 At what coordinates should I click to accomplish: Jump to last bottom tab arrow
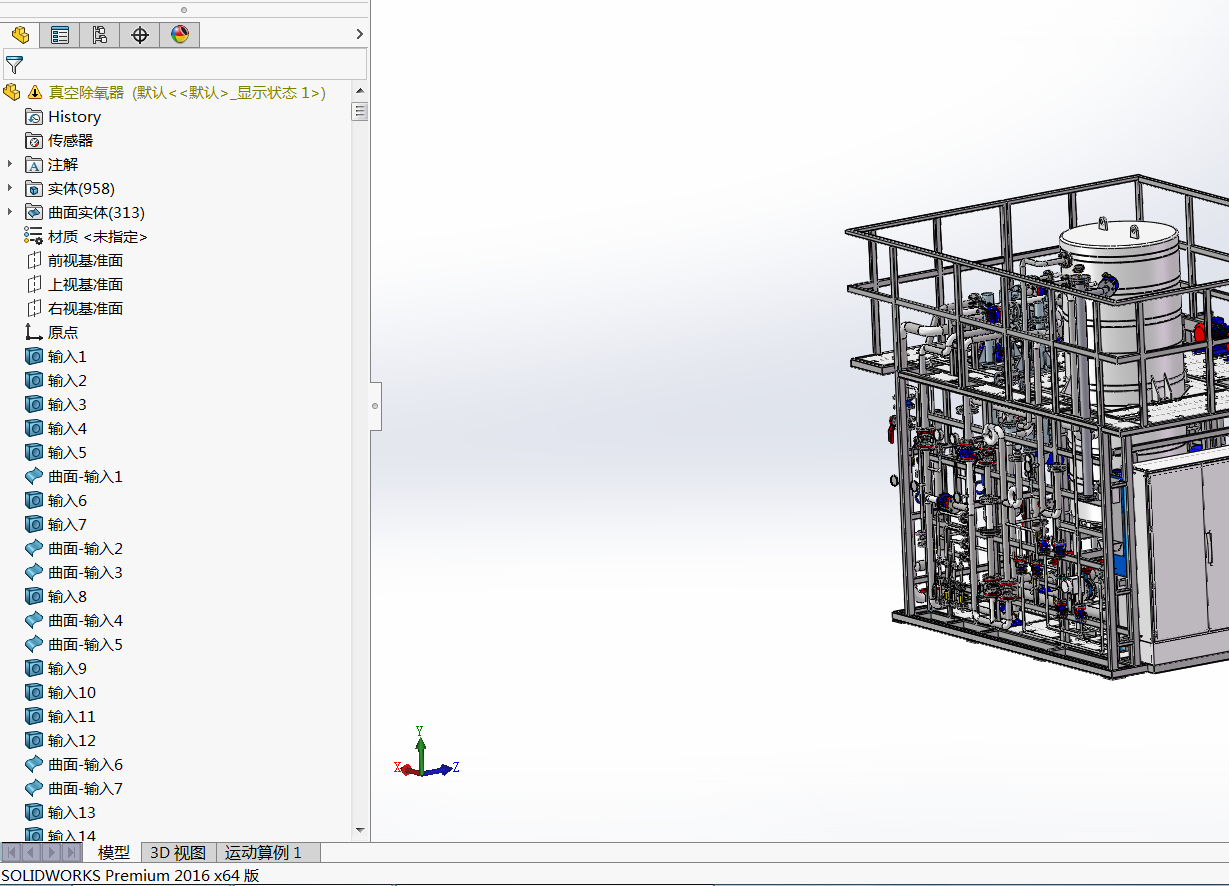[72, 853]
